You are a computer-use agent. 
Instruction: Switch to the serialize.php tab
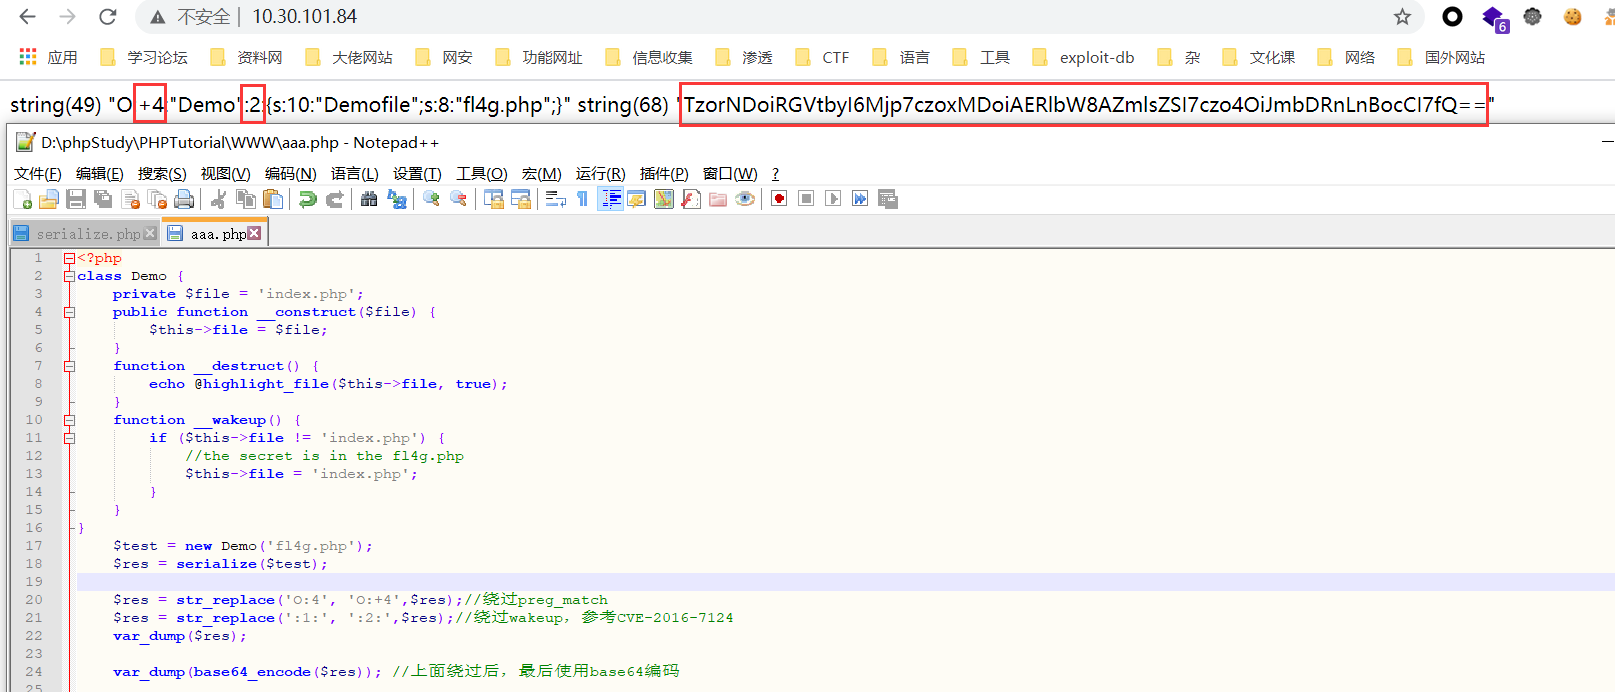87,234
